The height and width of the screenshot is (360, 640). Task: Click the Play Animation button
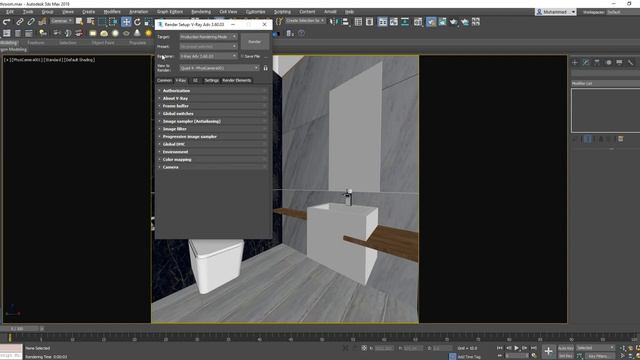pos(517,348)
